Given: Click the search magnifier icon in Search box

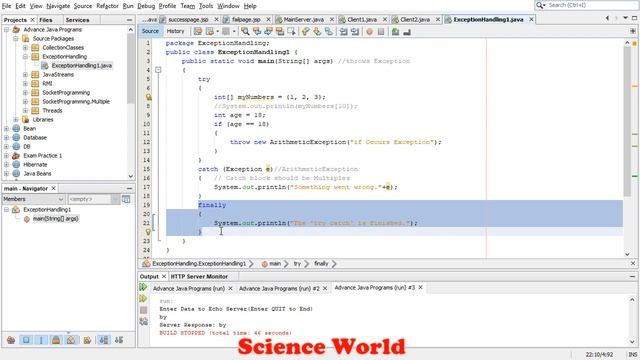Looking at the screenshot, I should tap(541, 5).
